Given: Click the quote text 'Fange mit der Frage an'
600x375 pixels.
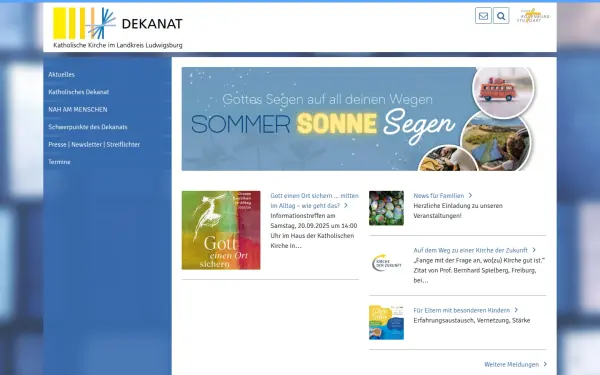Looking at the screenshot, I should [x=479, y=271].
